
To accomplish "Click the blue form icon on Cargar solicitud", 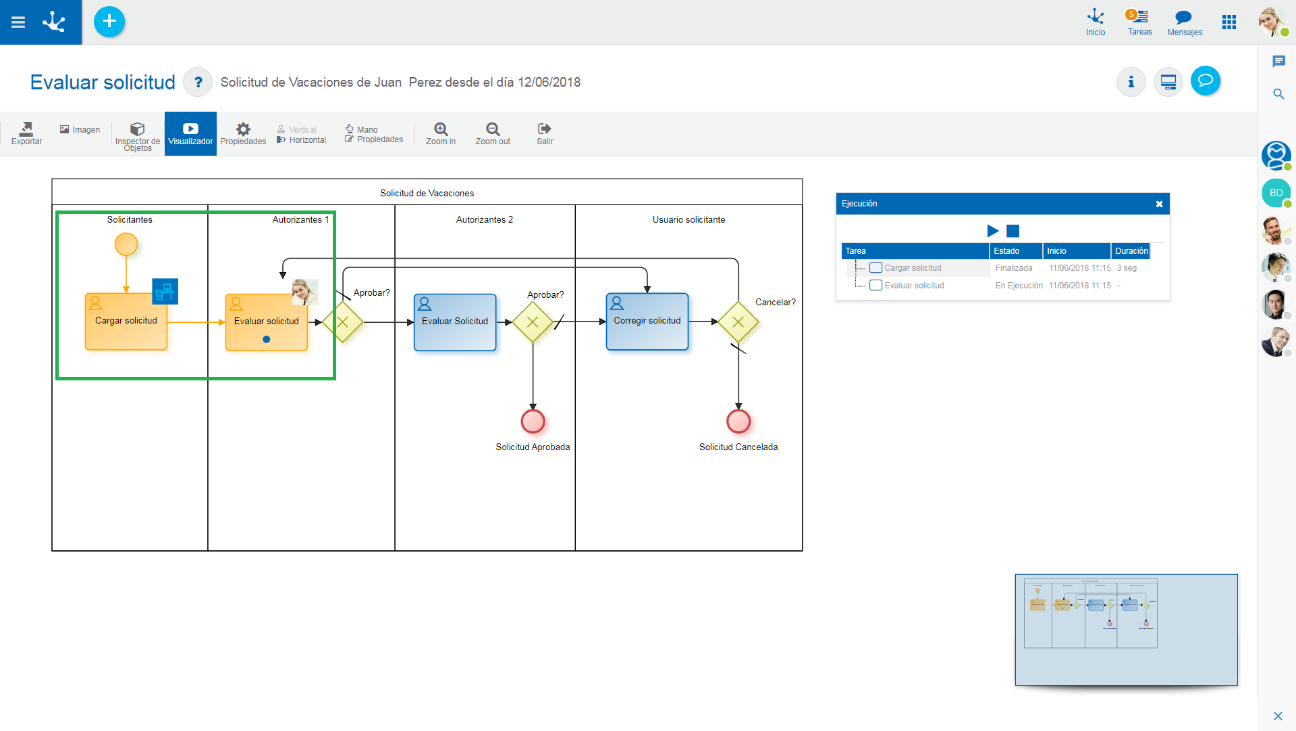I will pyautogui.click(x=165, y=292).
